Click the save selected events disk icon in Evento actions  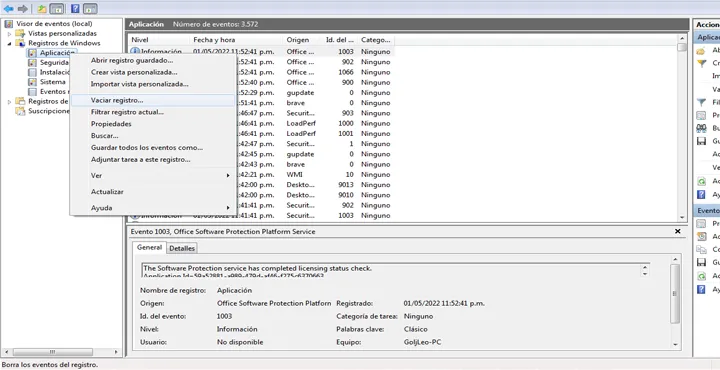click(x=701, y=263)
